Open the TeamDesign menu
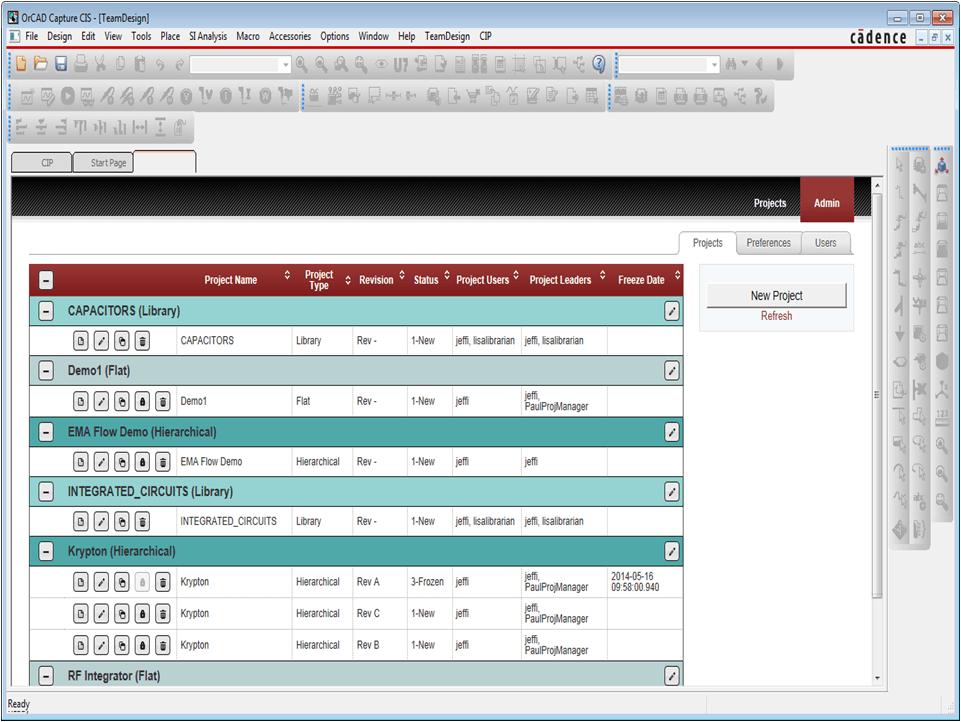Screen dimensions: 961x722 447,36
